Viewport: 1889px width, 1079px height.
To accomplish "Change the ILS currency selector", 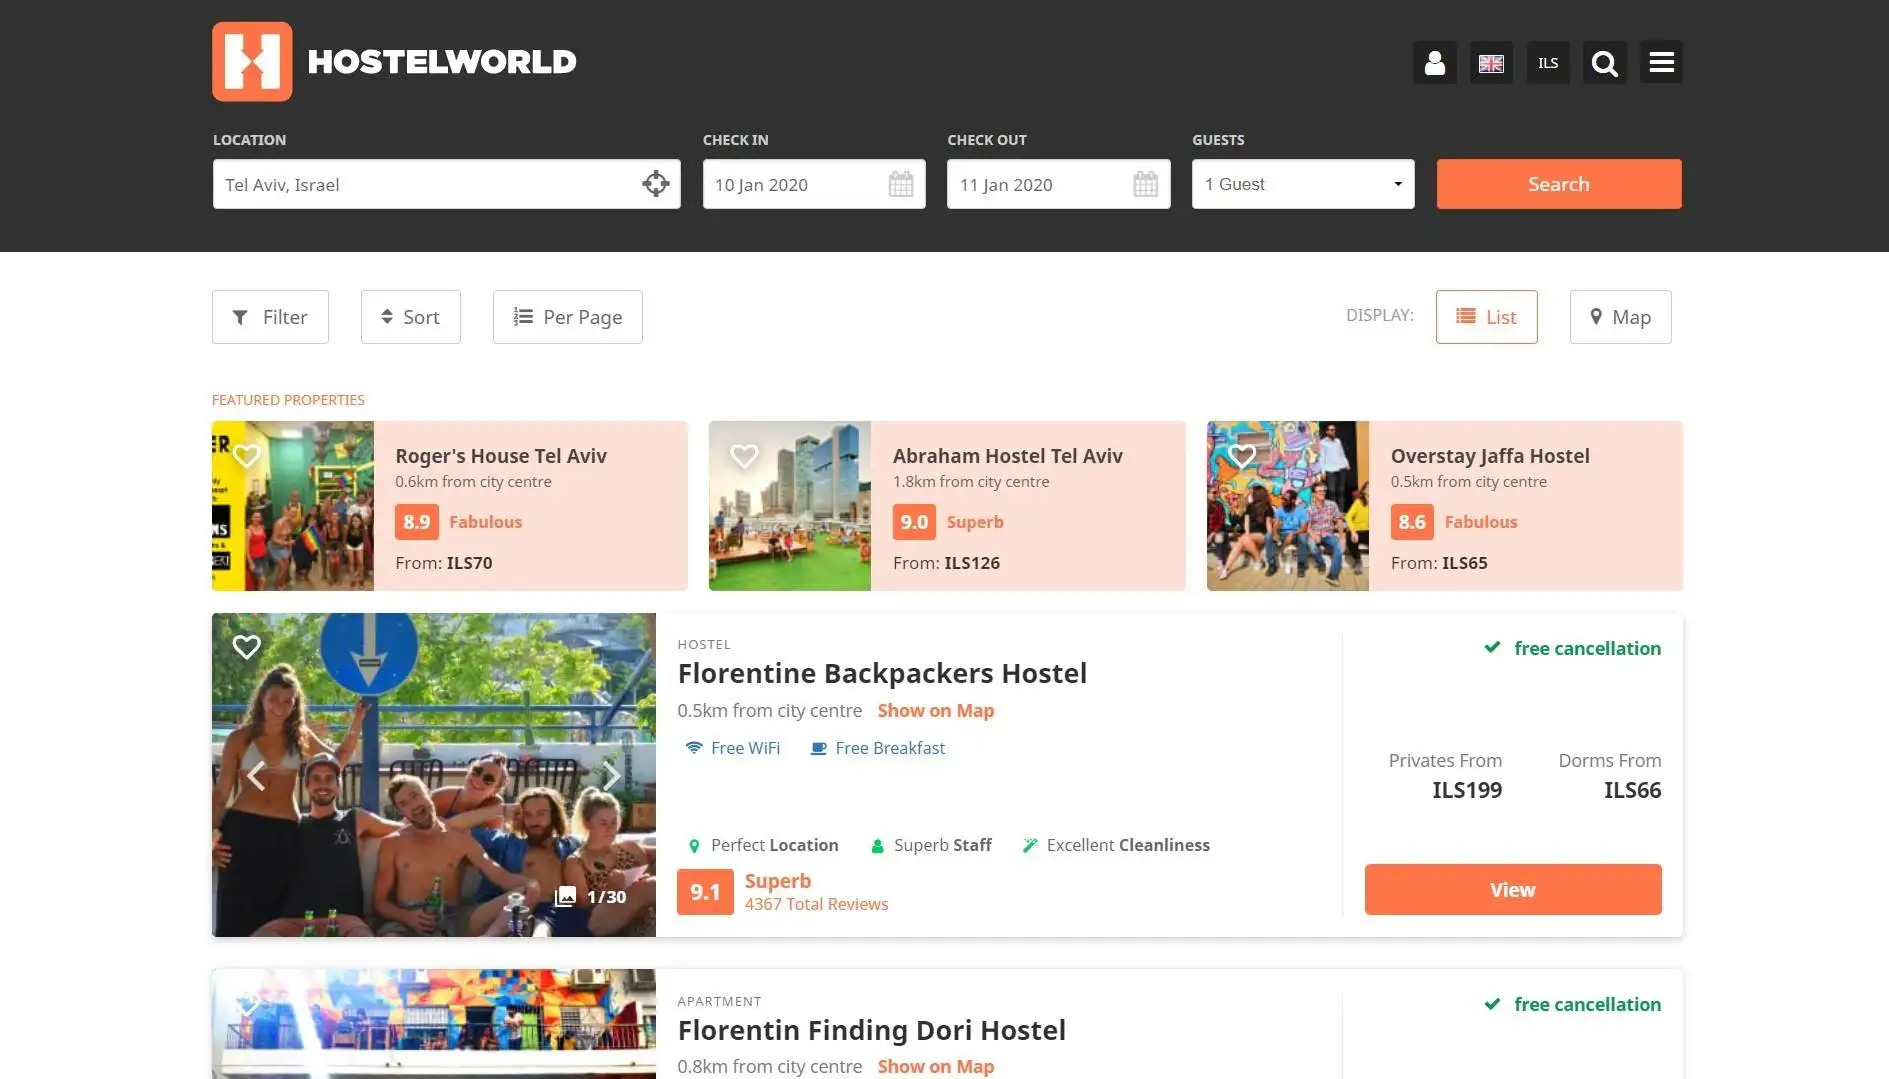I will 1548,63.
